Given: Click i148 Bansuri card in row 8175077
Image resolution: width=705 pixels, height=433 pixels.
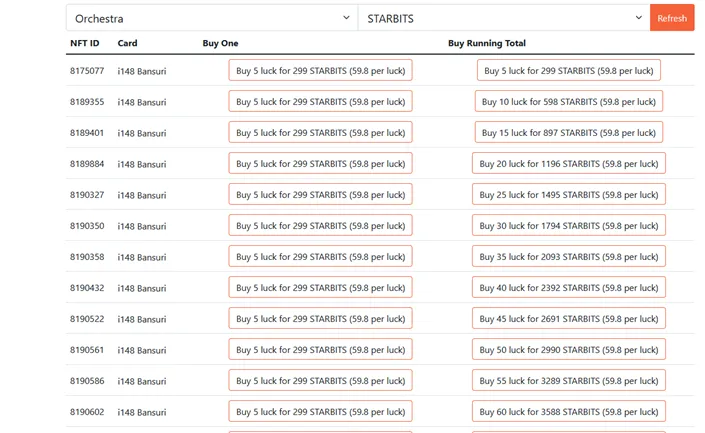Looking at the screenshot, I should tap(142, 71).
